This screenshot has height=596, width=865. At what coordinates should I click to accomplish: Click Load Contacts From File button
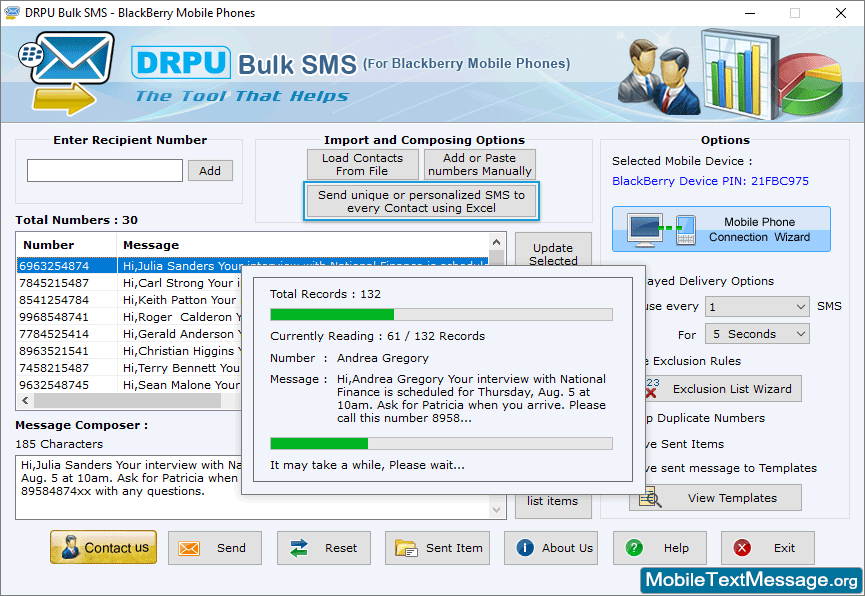click(362, 164)
